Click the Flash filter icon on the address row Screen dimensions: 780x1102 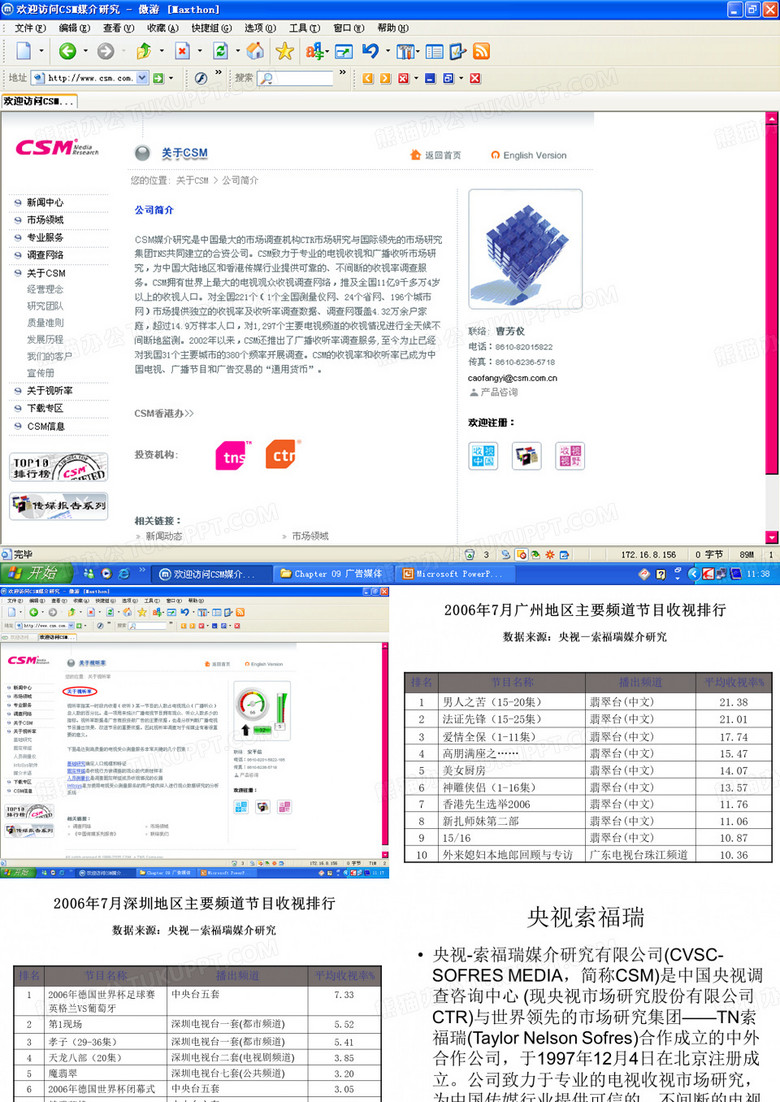tap(201, 78)
